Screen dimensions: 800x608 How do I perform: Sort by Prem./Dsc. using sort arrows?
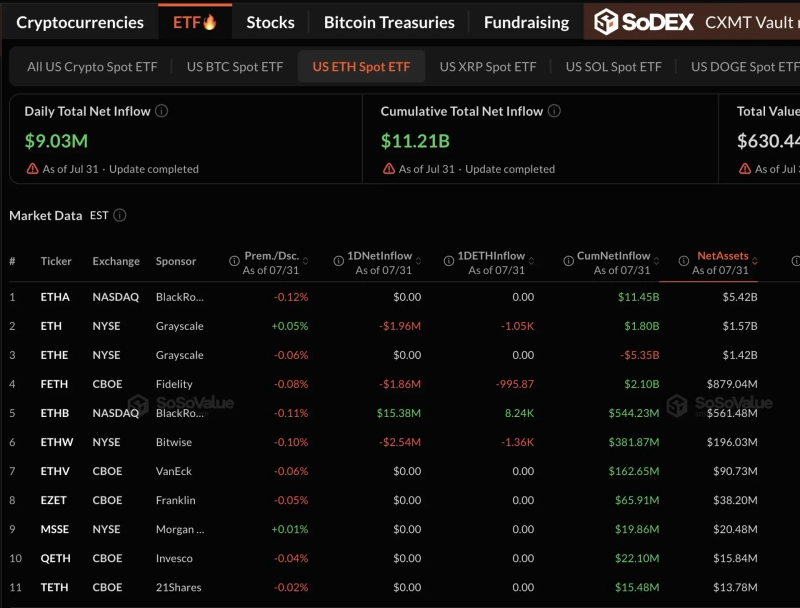tap(305, 261)
